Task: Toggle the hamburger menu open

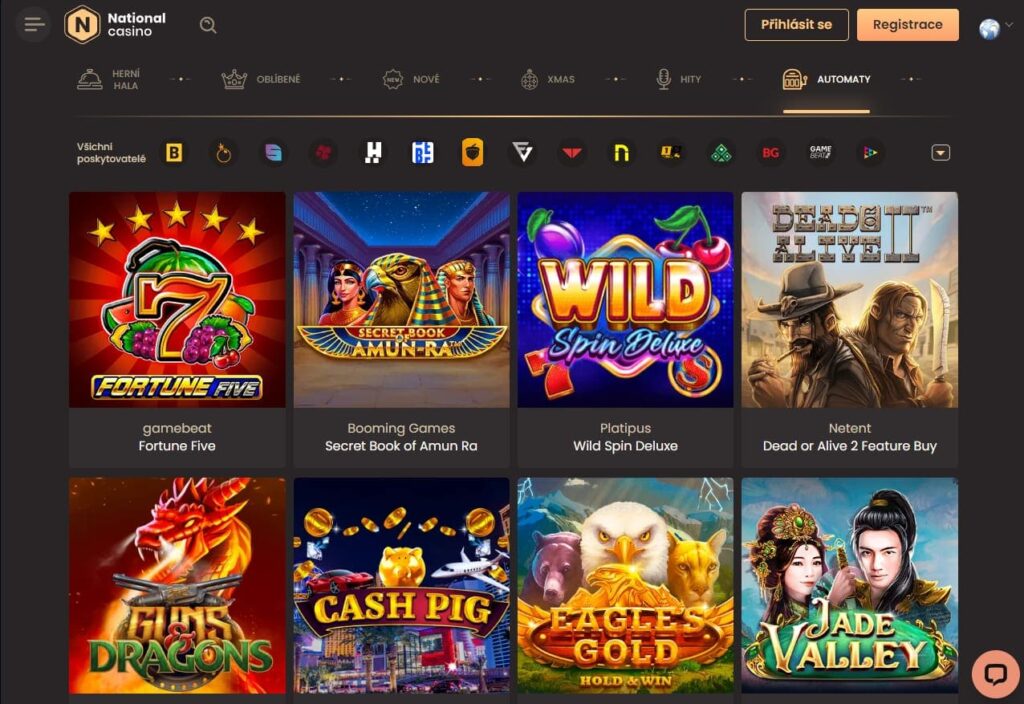Action: coord(33,24)
